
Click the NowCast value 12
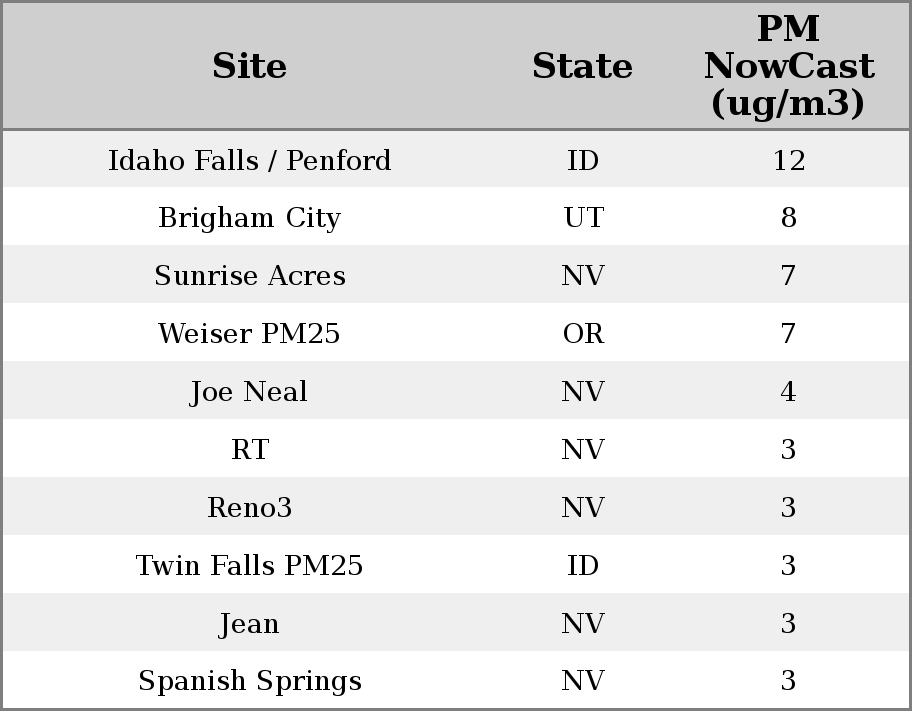click(x=788, y=160)
